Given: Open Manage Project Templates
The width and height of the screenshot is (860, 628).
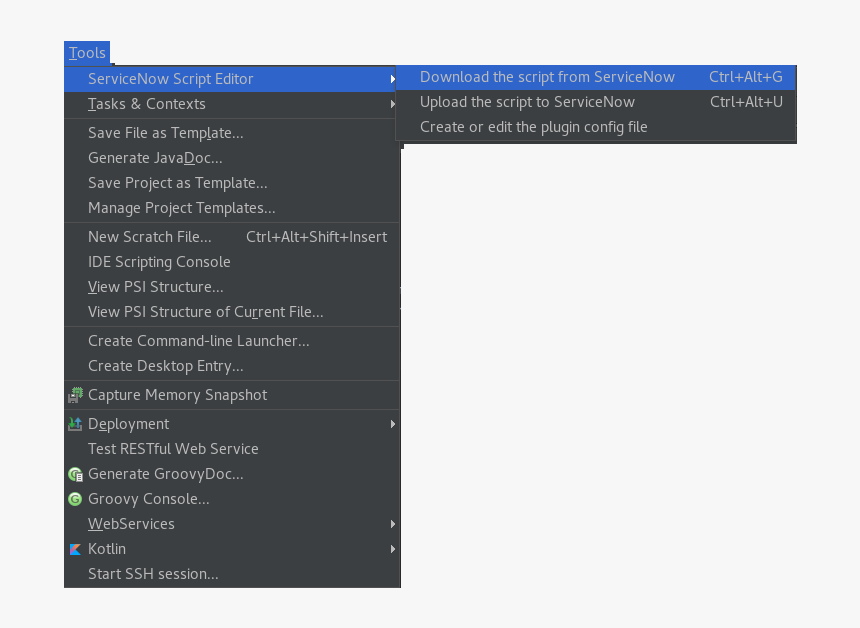Looking at the screenshot, I should [232, 208].
